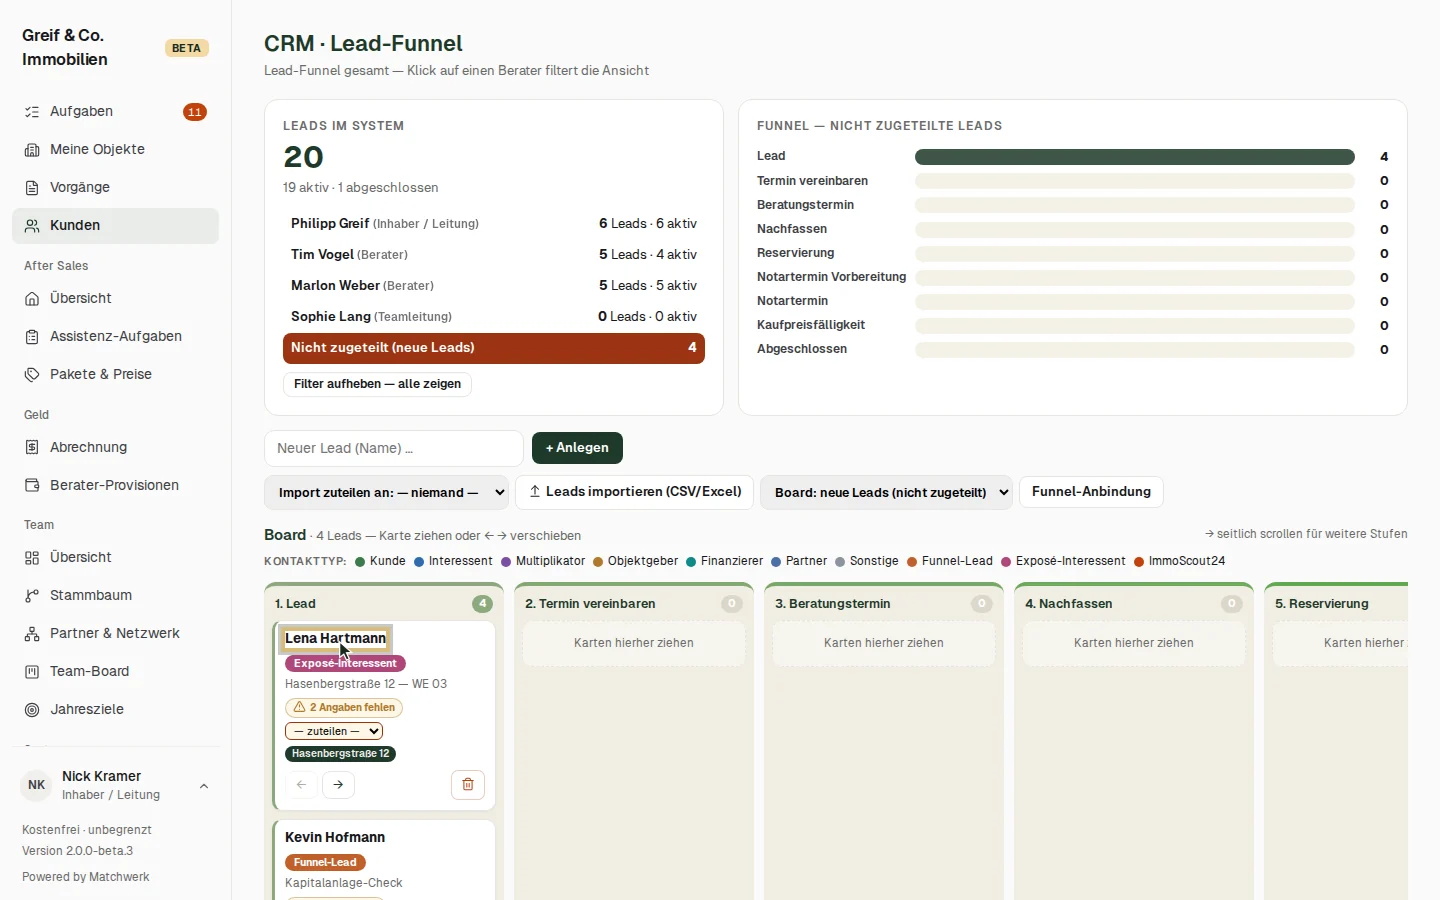
Task: Click the left arrow on Lena Hartmann card
Action: point(301,785)
